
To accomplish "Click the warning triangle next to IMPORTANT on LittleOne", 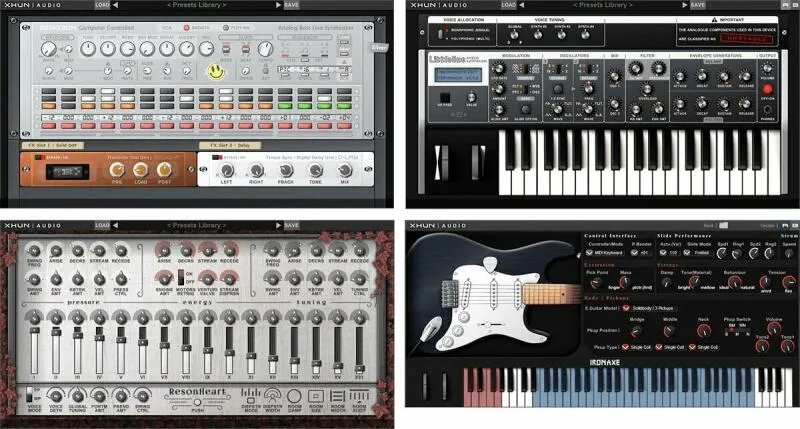I will click(714, 19).
